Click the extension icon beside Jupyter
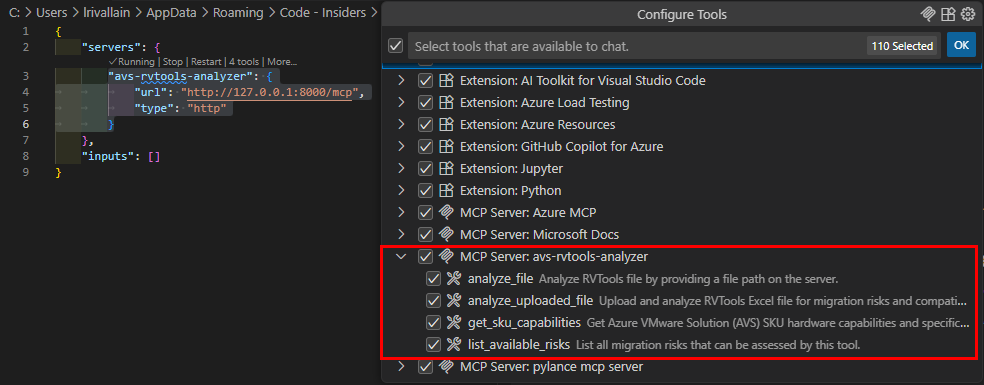Screen dimensions: 984x385 pyautogui.click(x=446, y=168)
